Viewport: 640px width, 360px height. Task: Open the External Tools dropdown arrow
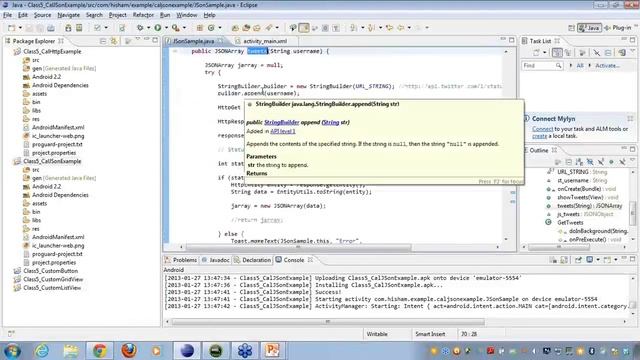point(184,28)
